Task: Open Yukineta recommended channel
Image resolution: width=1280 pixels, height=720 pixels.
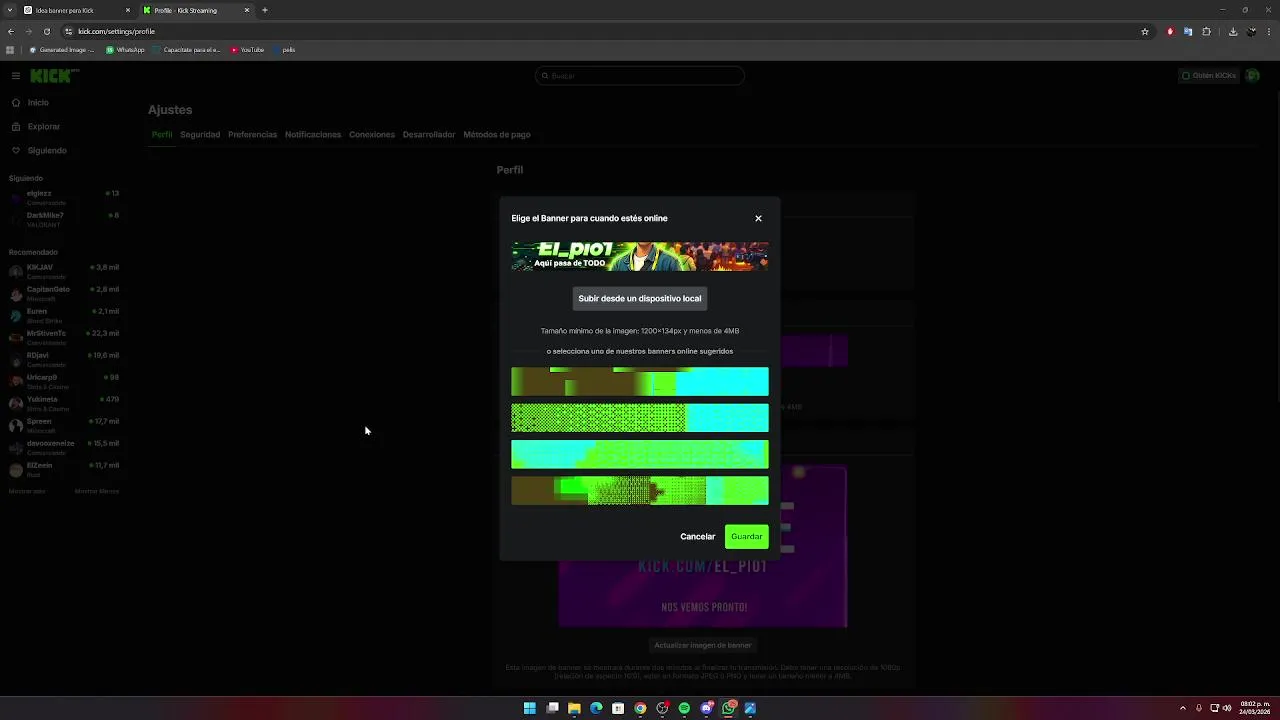Action: click(x=64, y=403)
